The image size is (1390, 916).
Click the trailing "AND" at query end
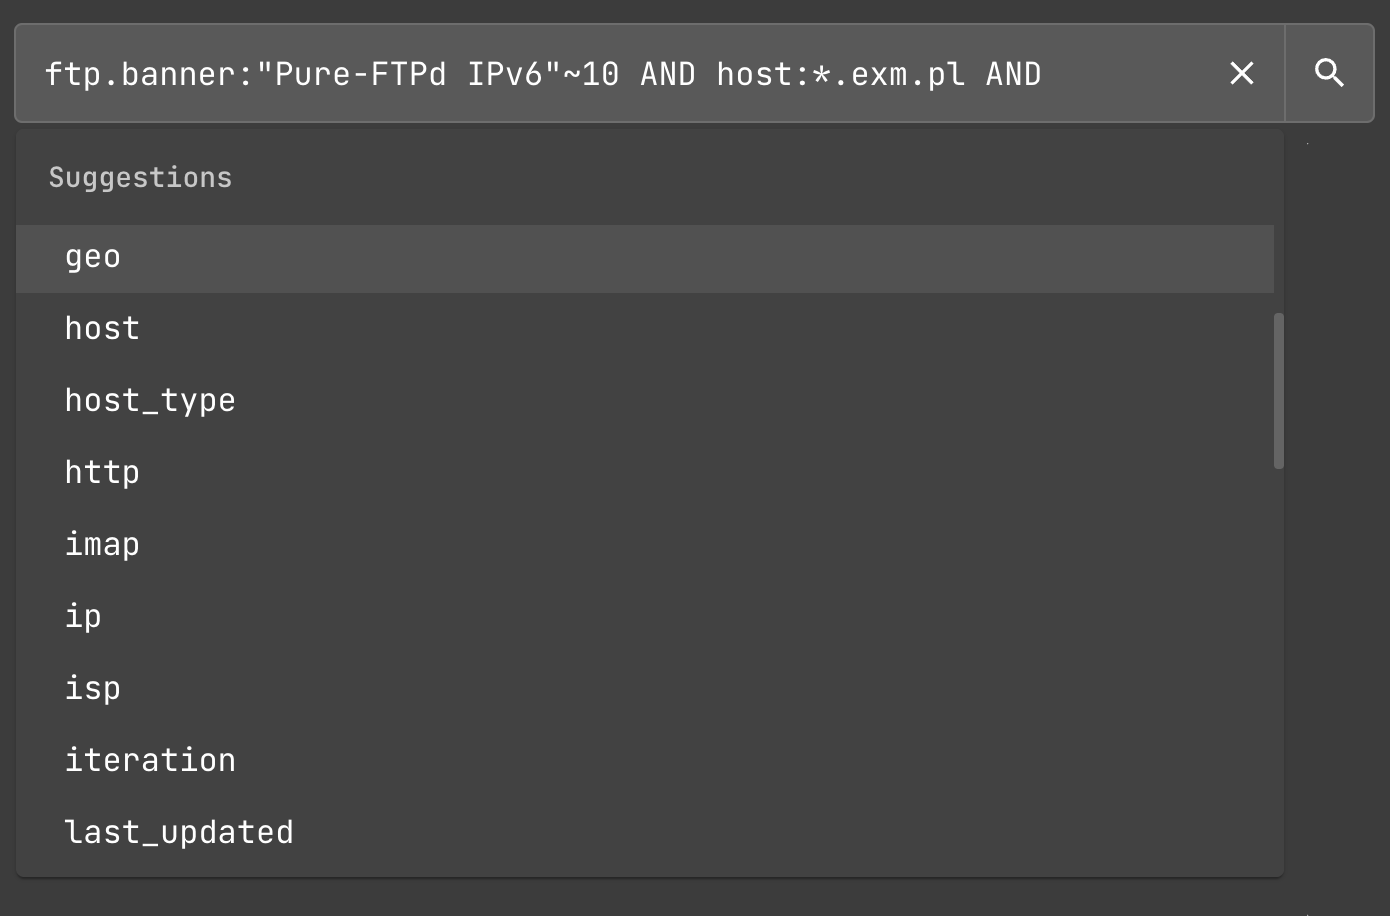pyautogui.click(x=1013, y=74)
